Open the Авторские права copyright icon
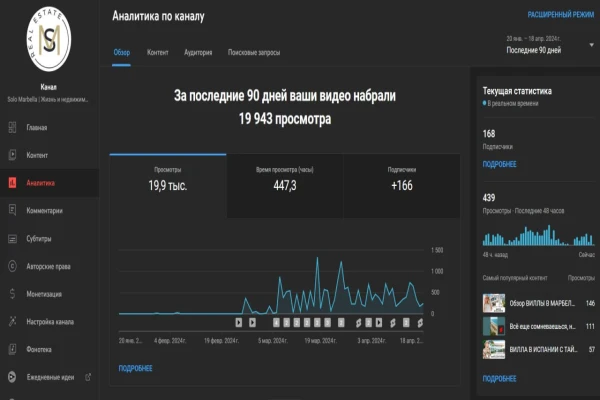600x400 pixels. tap(12, 266)
